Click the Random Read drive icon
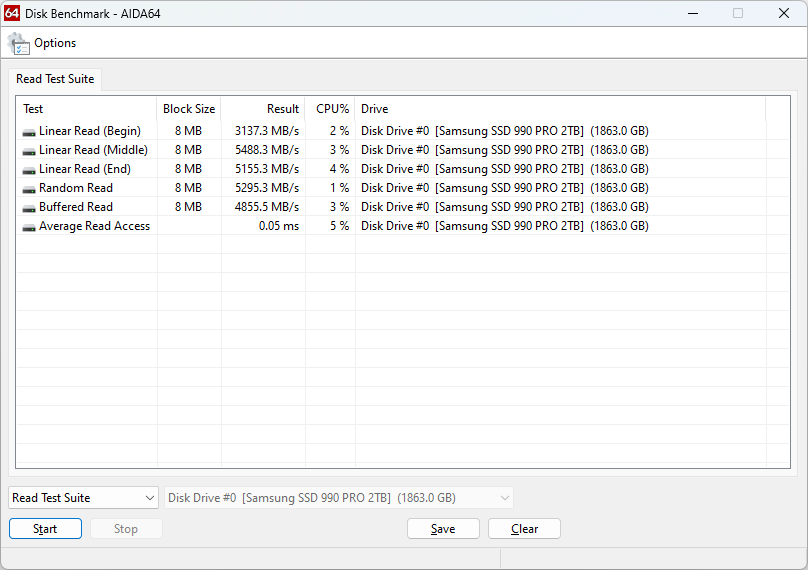 29,188
